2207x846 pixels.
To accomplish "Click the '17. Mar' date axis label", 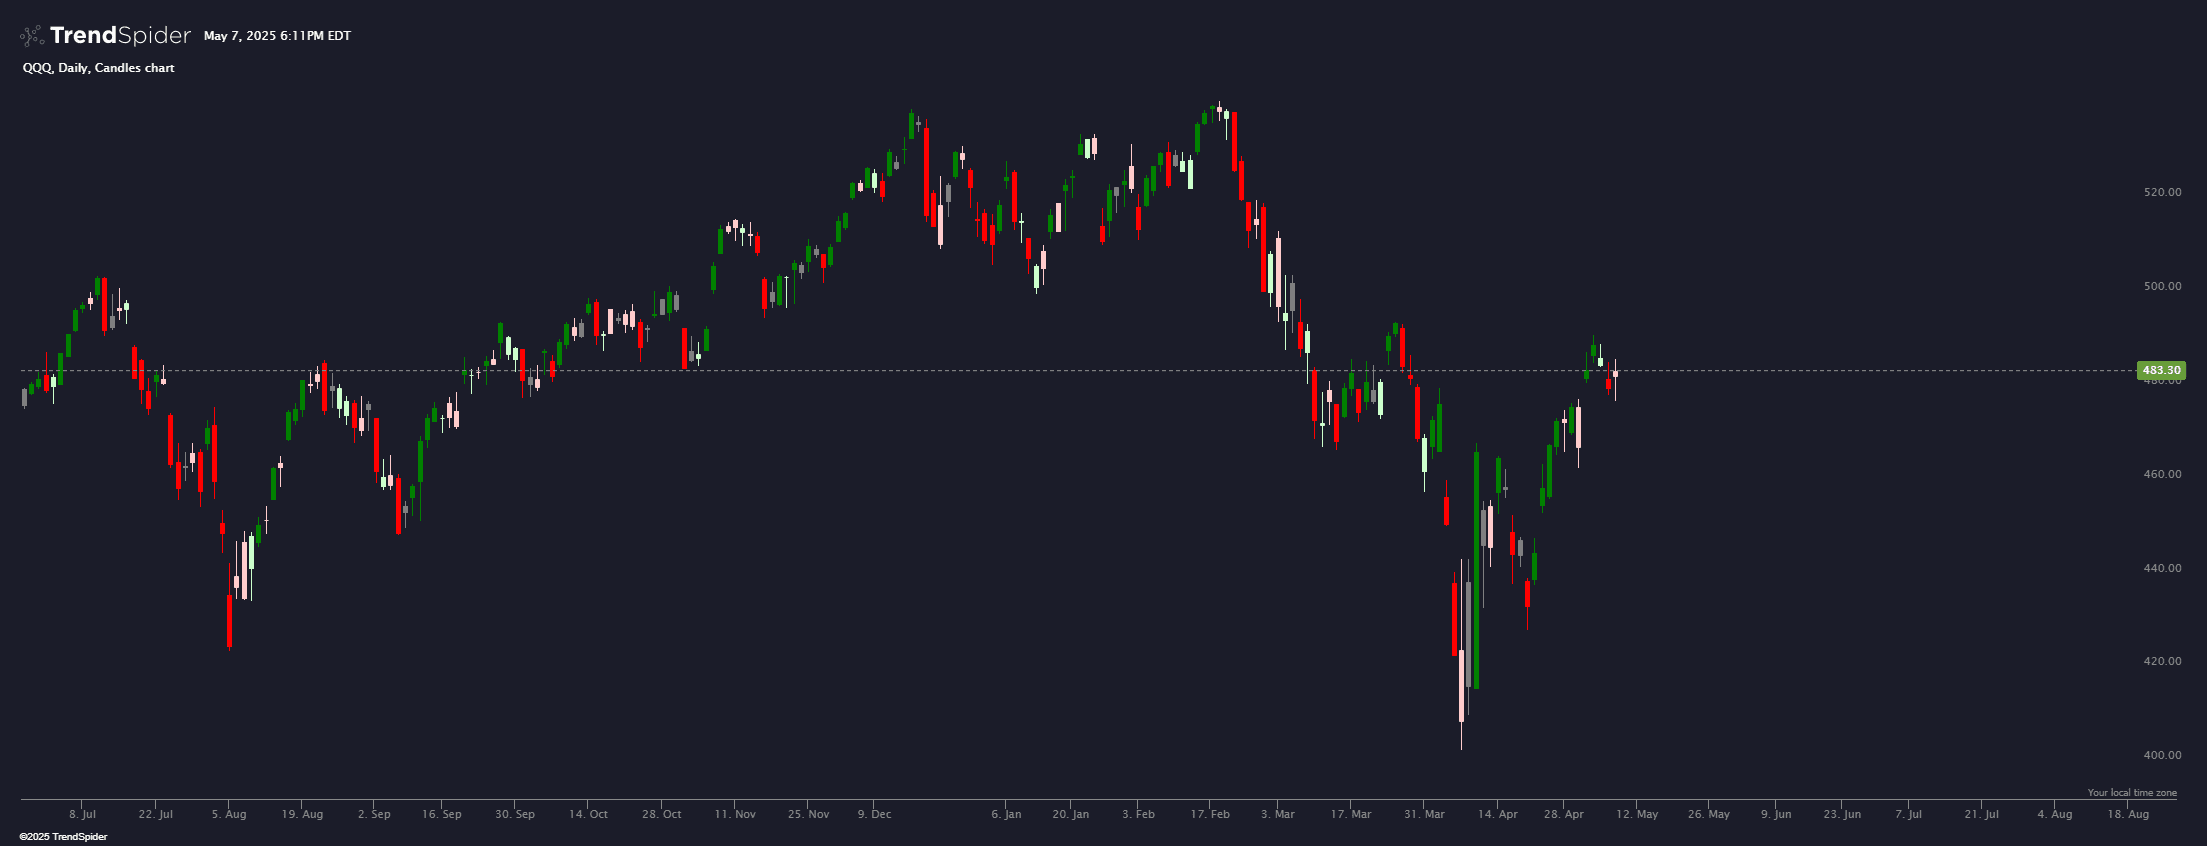I will point(1351,814).
